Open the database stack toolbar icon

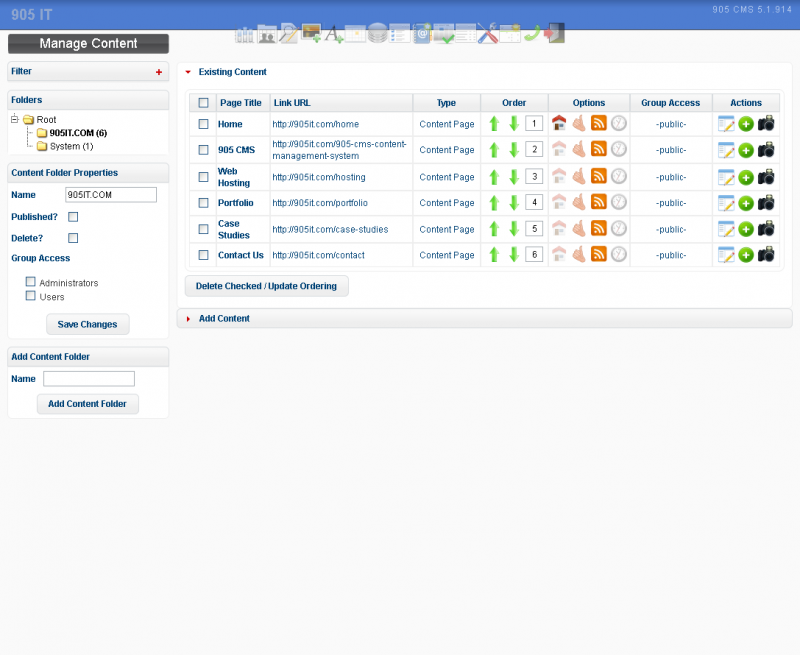[x=378, y=34]
